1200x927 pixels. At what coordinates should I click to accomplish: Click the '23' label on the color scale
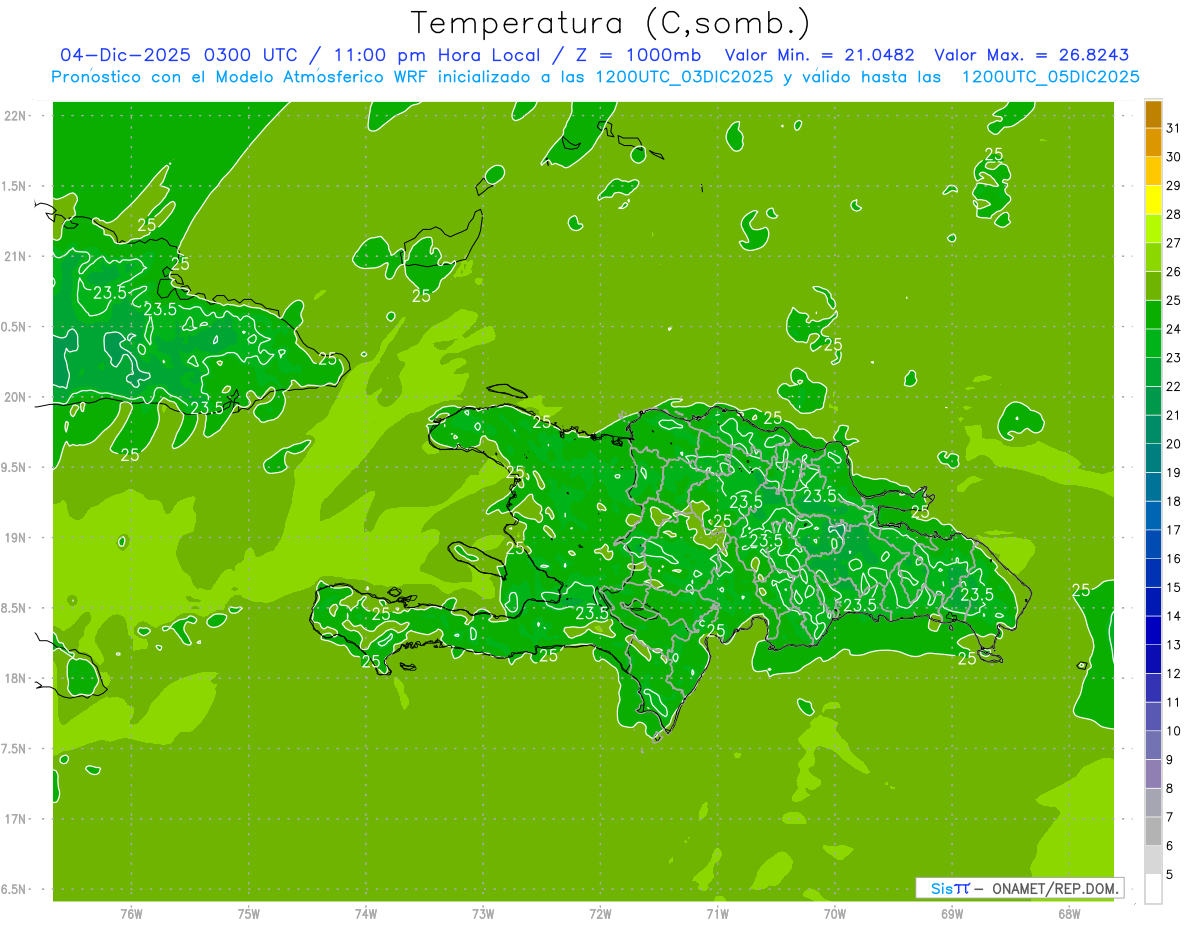pyautogui.click(x=1174, y=358)
